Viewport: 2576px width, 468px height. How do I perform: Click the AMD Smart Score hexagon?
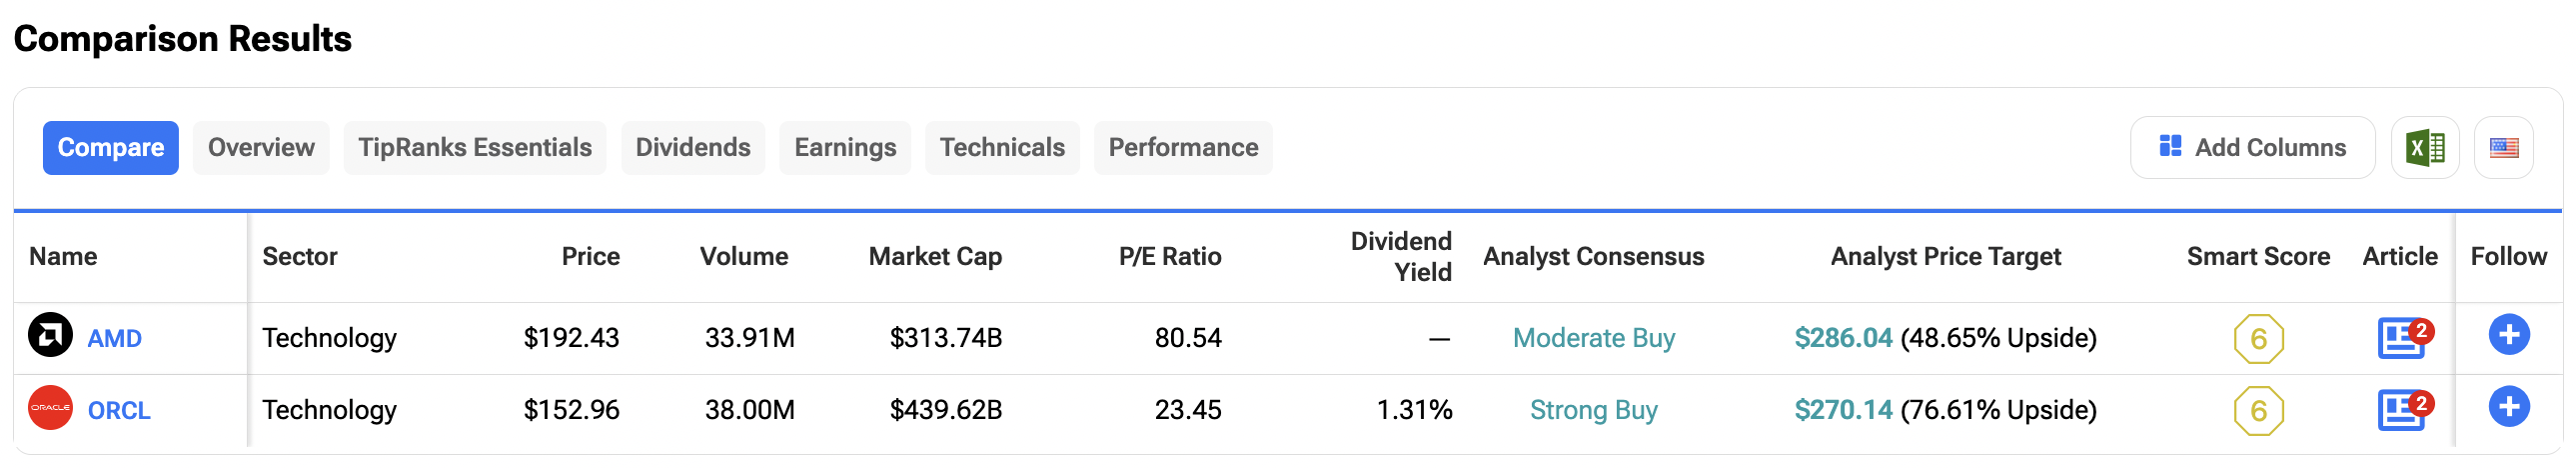[x=2258, y=339]
